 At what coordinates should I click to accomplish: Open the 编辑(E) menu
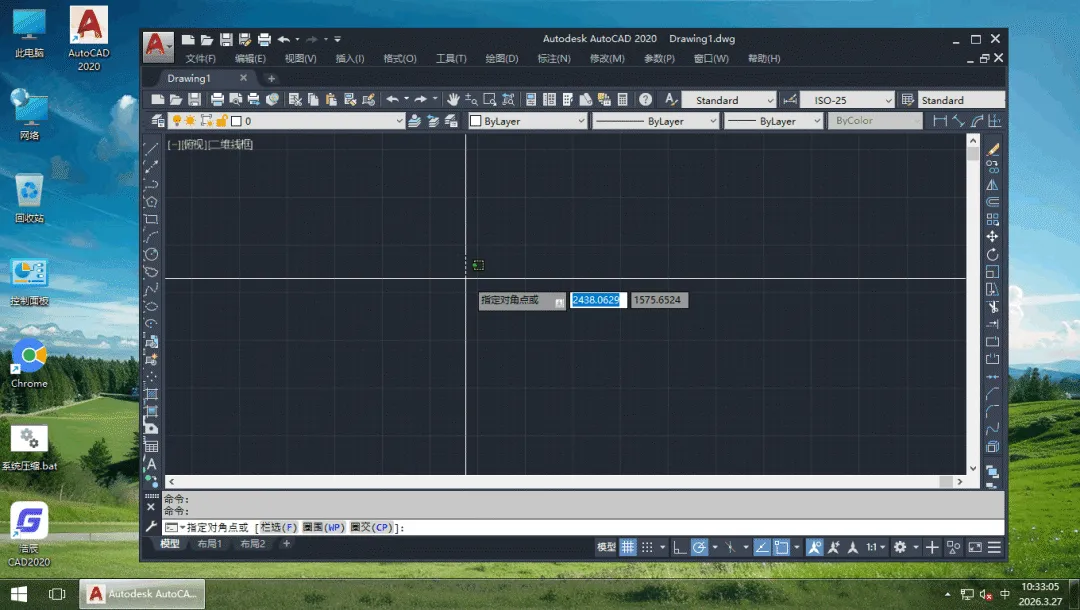tap(250, 59)
